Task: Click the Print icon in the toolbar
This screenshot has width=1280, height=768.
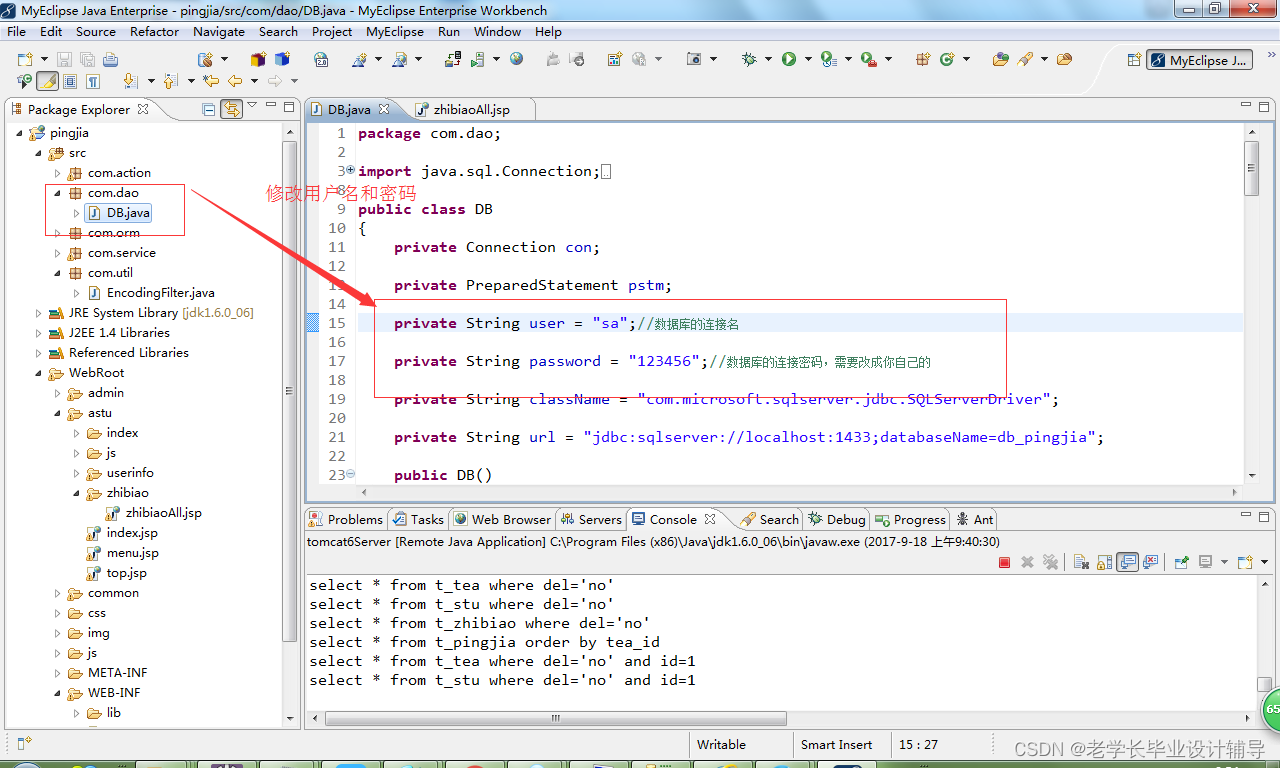Action: [109, 59]
